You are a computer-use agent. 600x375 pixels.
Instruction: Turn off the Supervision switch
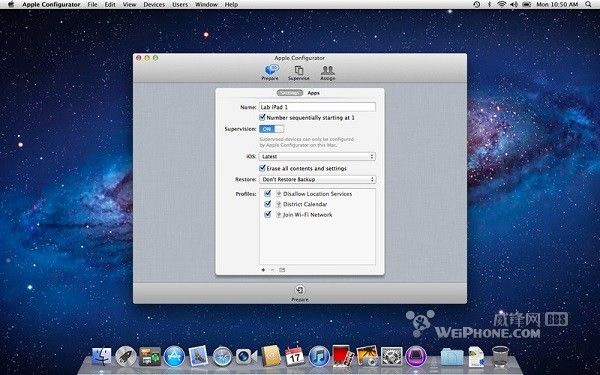271,129
